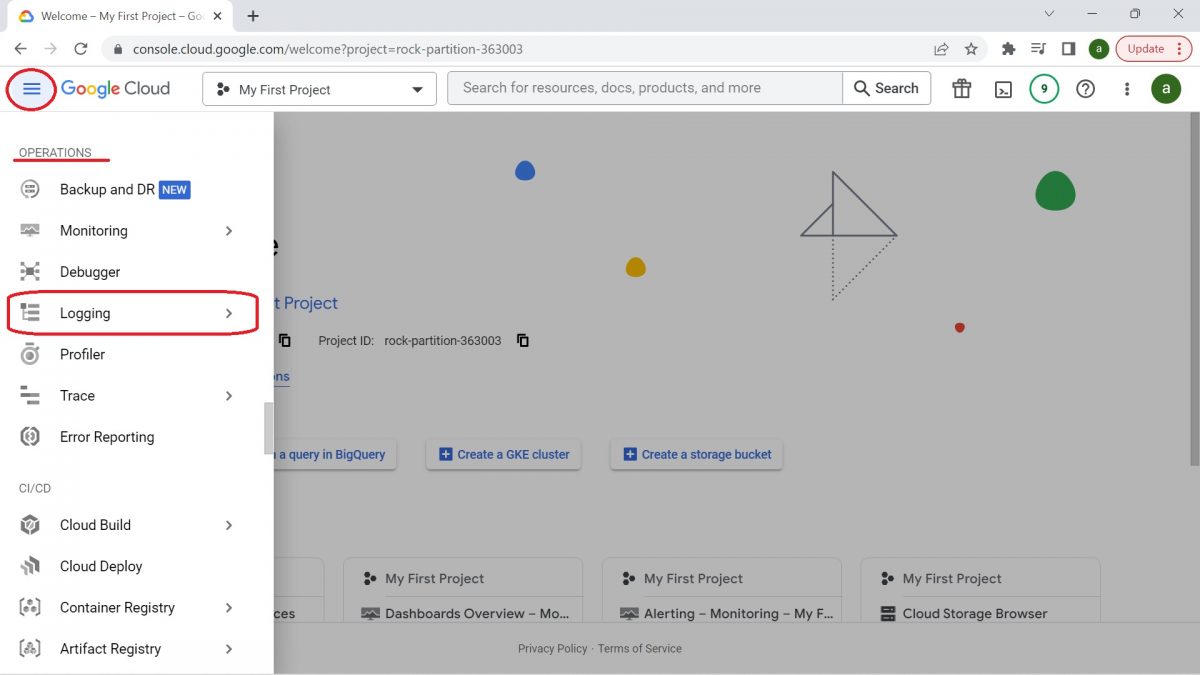Screen dimensions: 1200x675
Task: Open the Monitoring section icon
Action: 28,230
